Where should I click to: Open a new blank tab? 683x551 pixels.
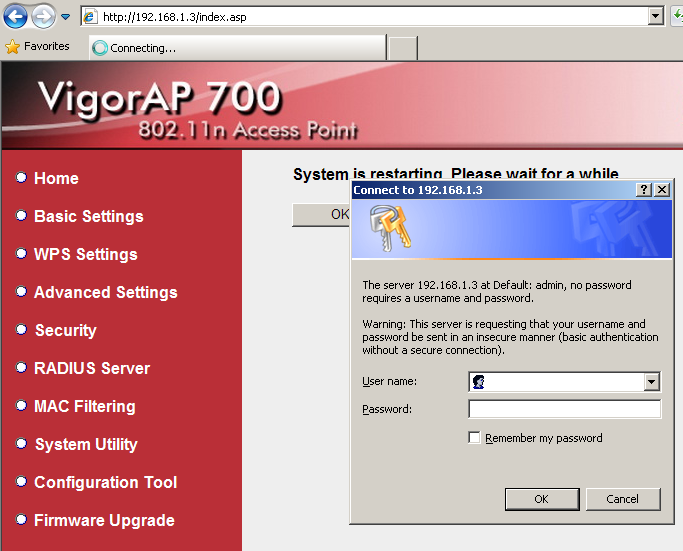click(402, 48)
